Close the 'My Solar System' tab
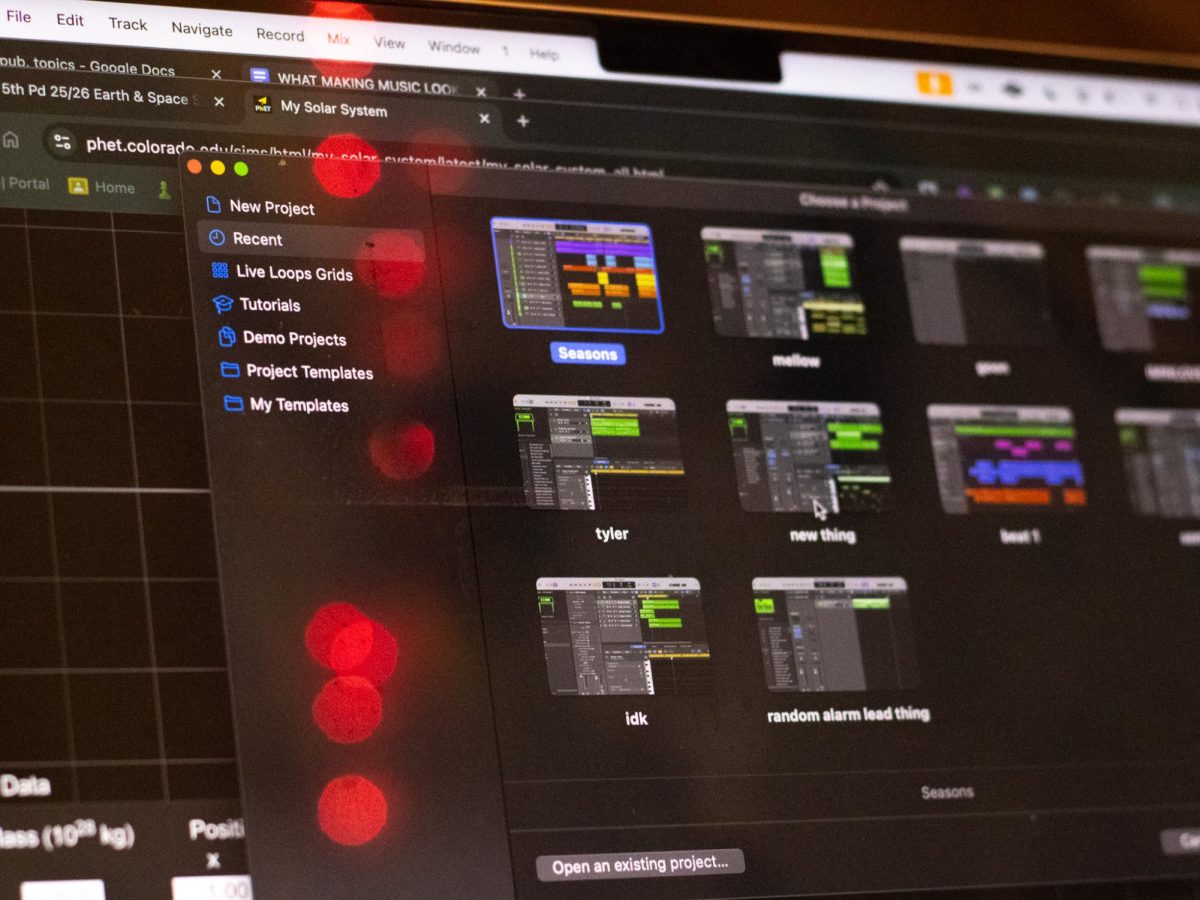 point(484,118)
